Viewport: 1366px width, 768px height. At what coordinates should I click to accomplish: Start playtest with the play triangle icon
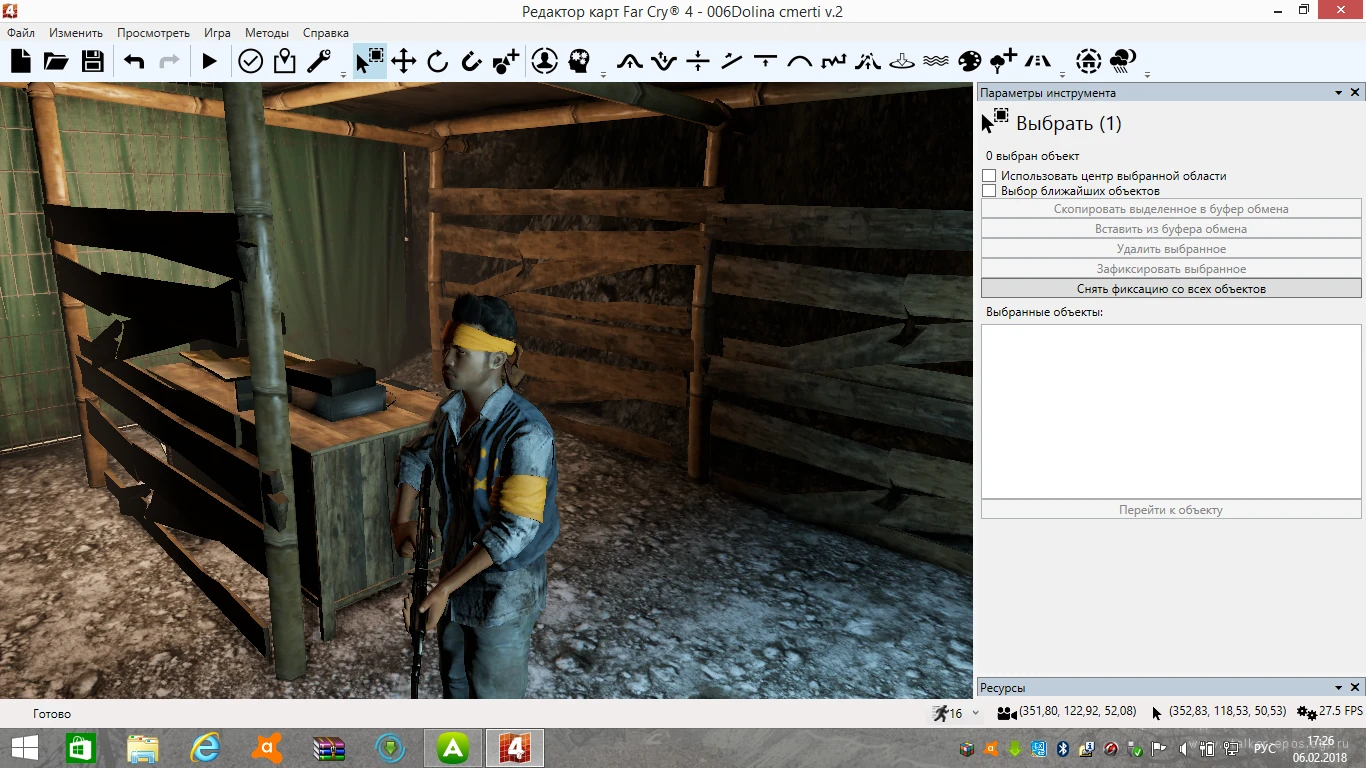[209, 61]
